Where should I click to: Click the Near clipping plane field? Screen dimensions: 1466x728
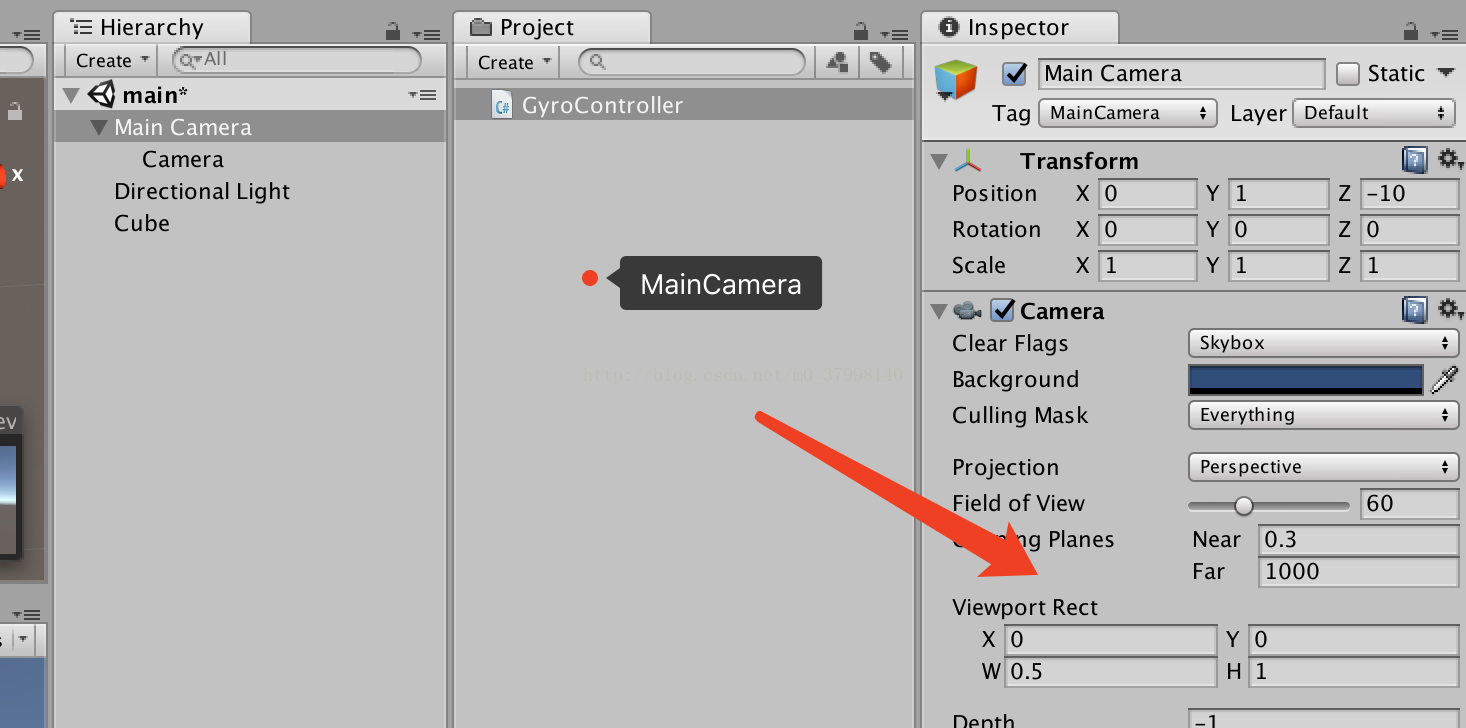pyautogui.click(x=1358, y=540)
